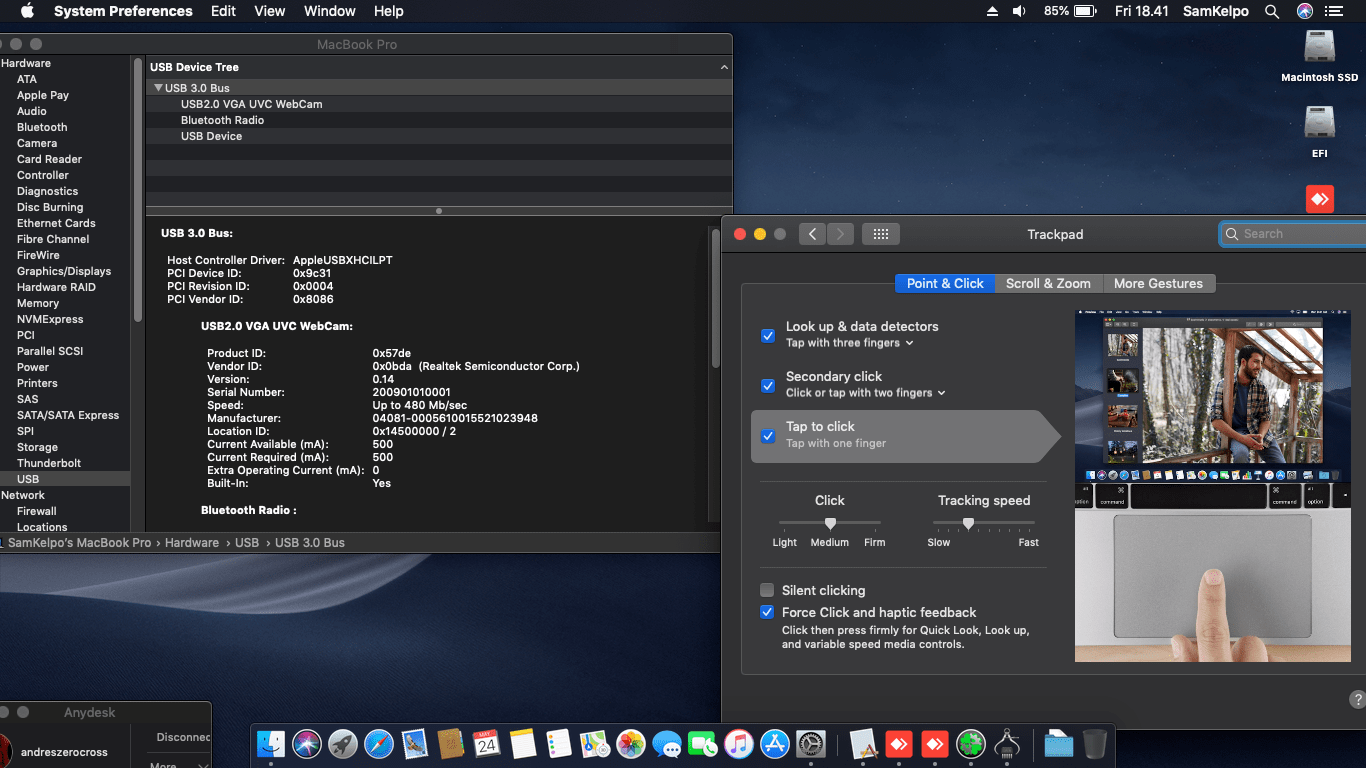
Task: Click the Spotlight search magnifier in menu bar
Action: pos(1272,11)
